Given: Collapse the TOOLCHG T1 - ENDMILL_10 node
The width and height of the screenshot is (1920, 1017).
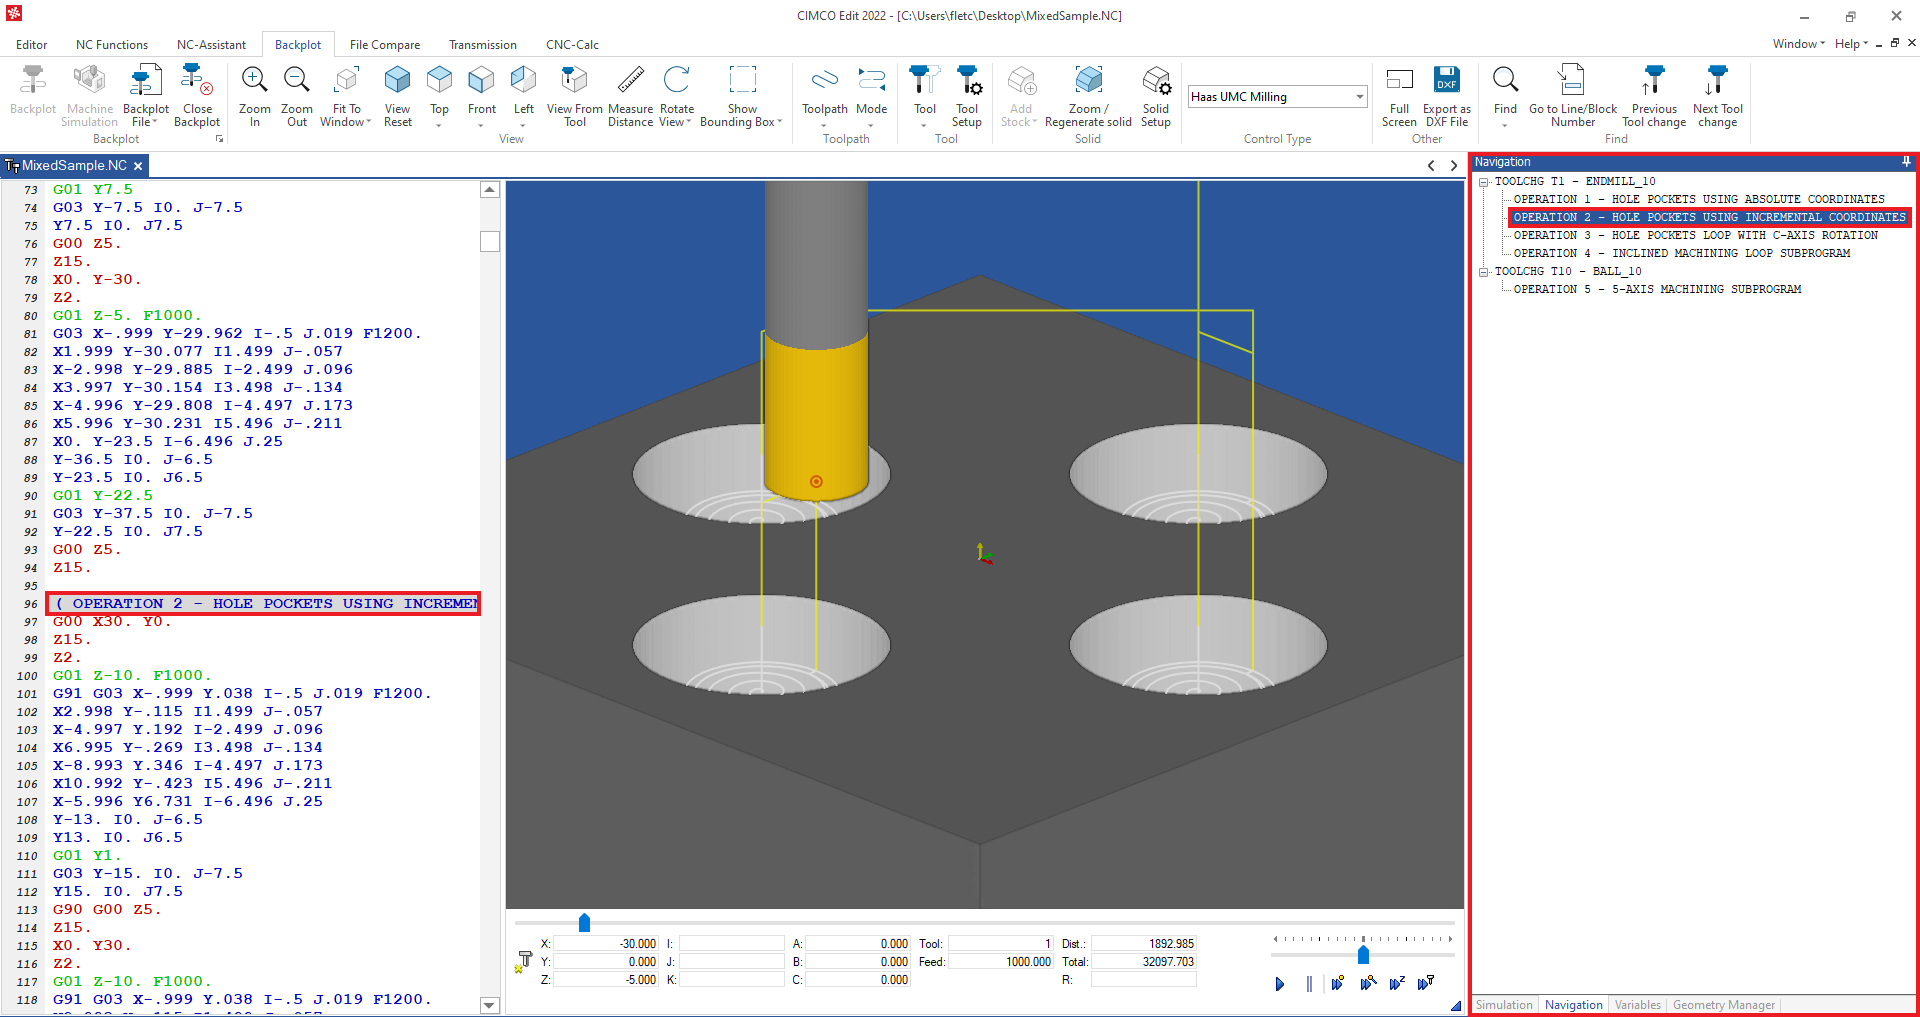Looking at the screenshot, I should tap(1484, 181).
